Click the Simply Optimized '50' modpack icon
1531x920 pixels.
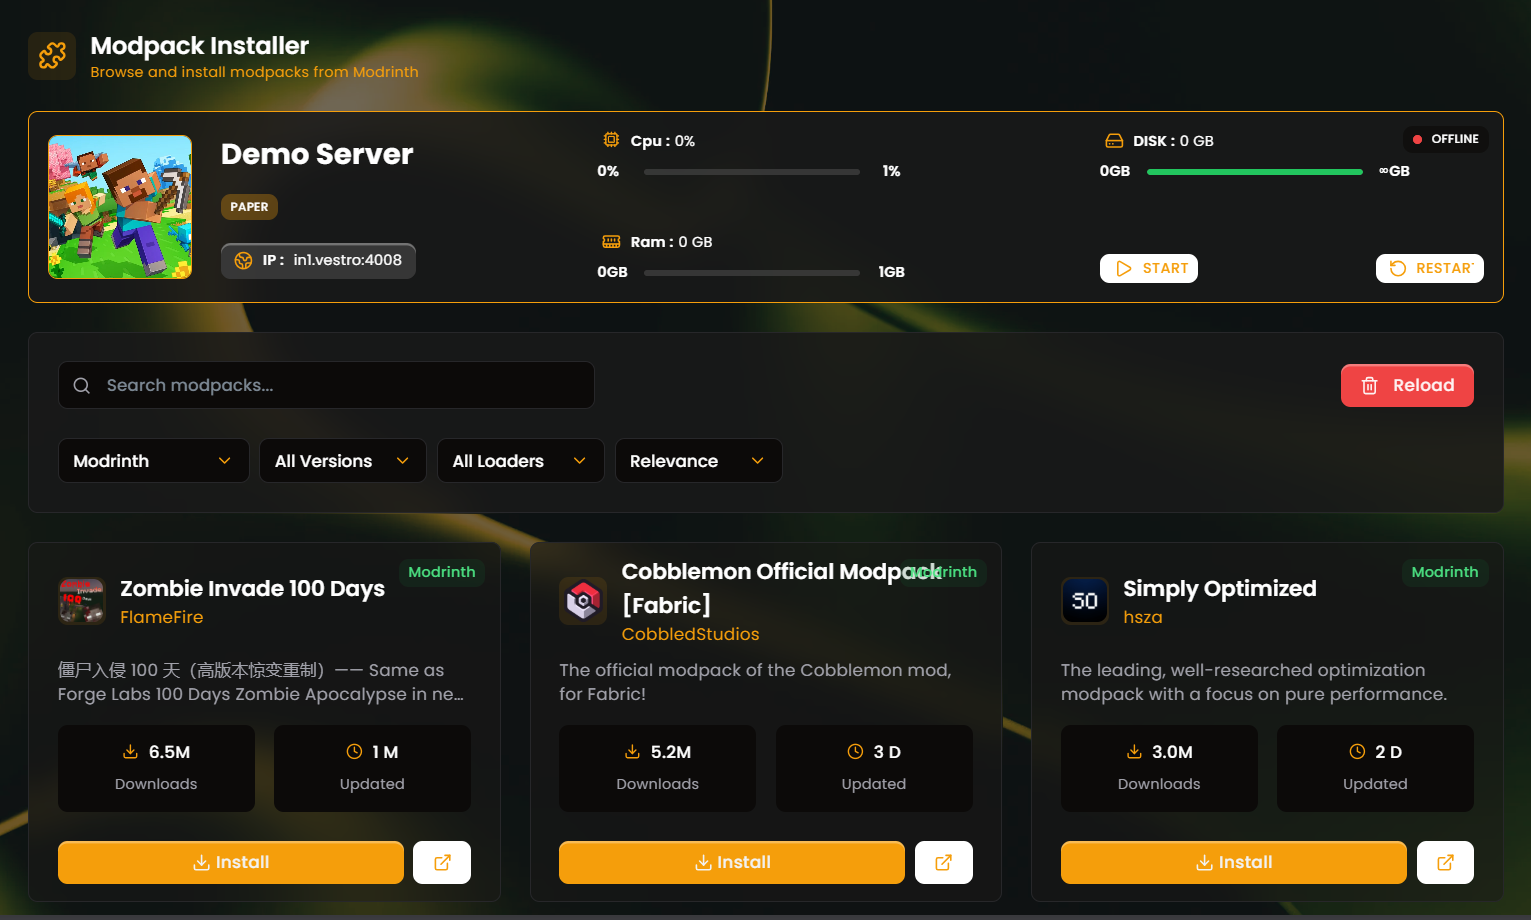[x=1085, y=601]
